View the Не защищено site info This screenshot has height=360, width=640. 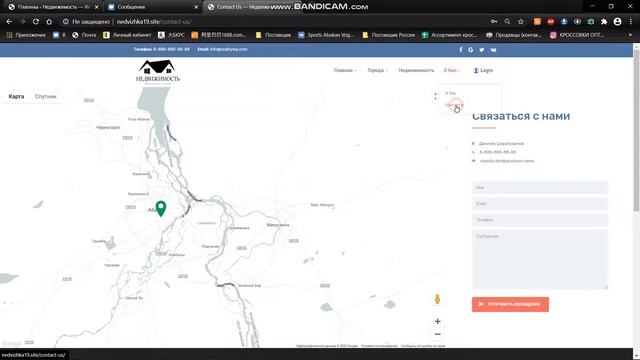click(87, 22)
